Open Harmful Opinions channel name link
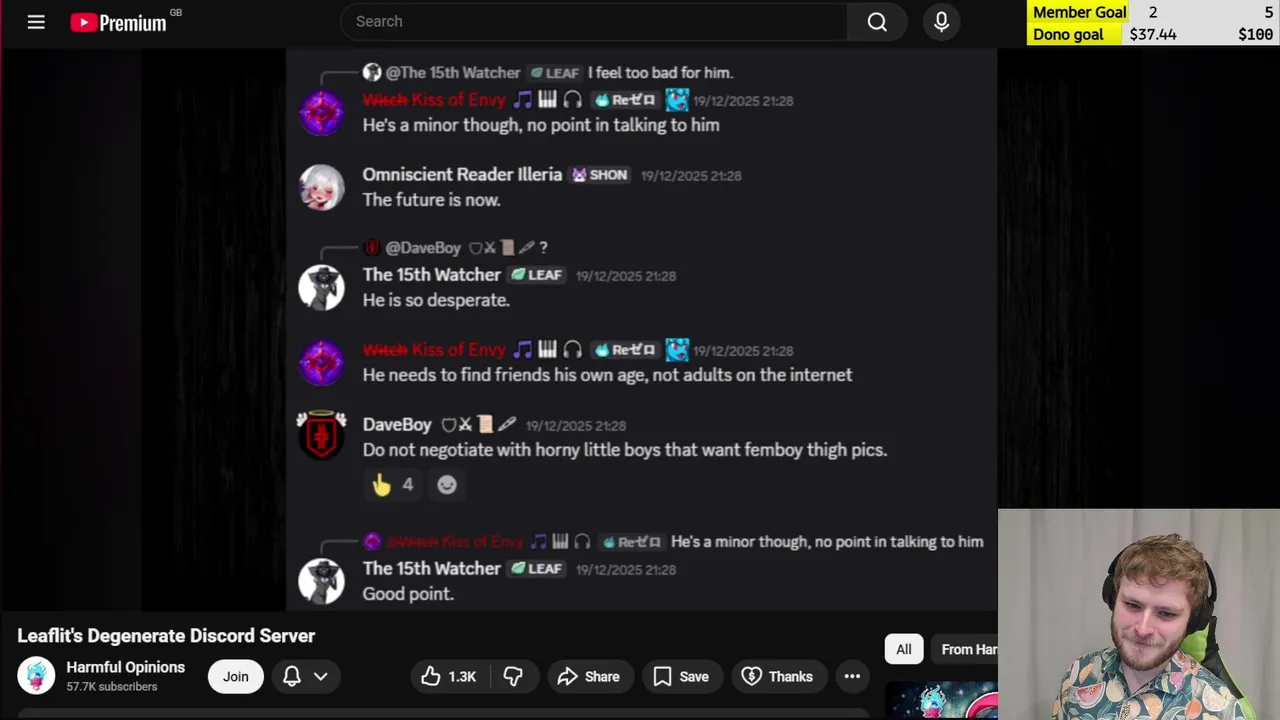 pyautogui.click(x=125, y=667)
